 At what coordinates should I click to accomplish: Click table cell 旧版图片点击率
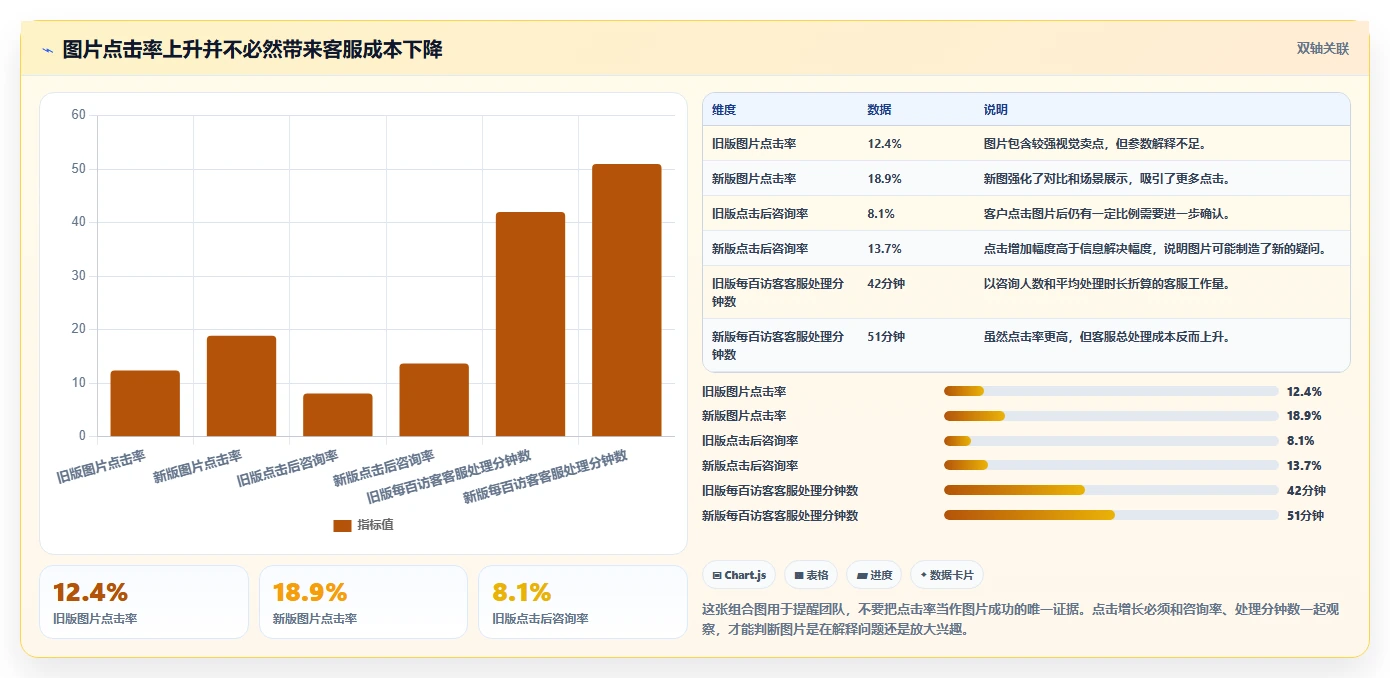[x=754, y=144]
